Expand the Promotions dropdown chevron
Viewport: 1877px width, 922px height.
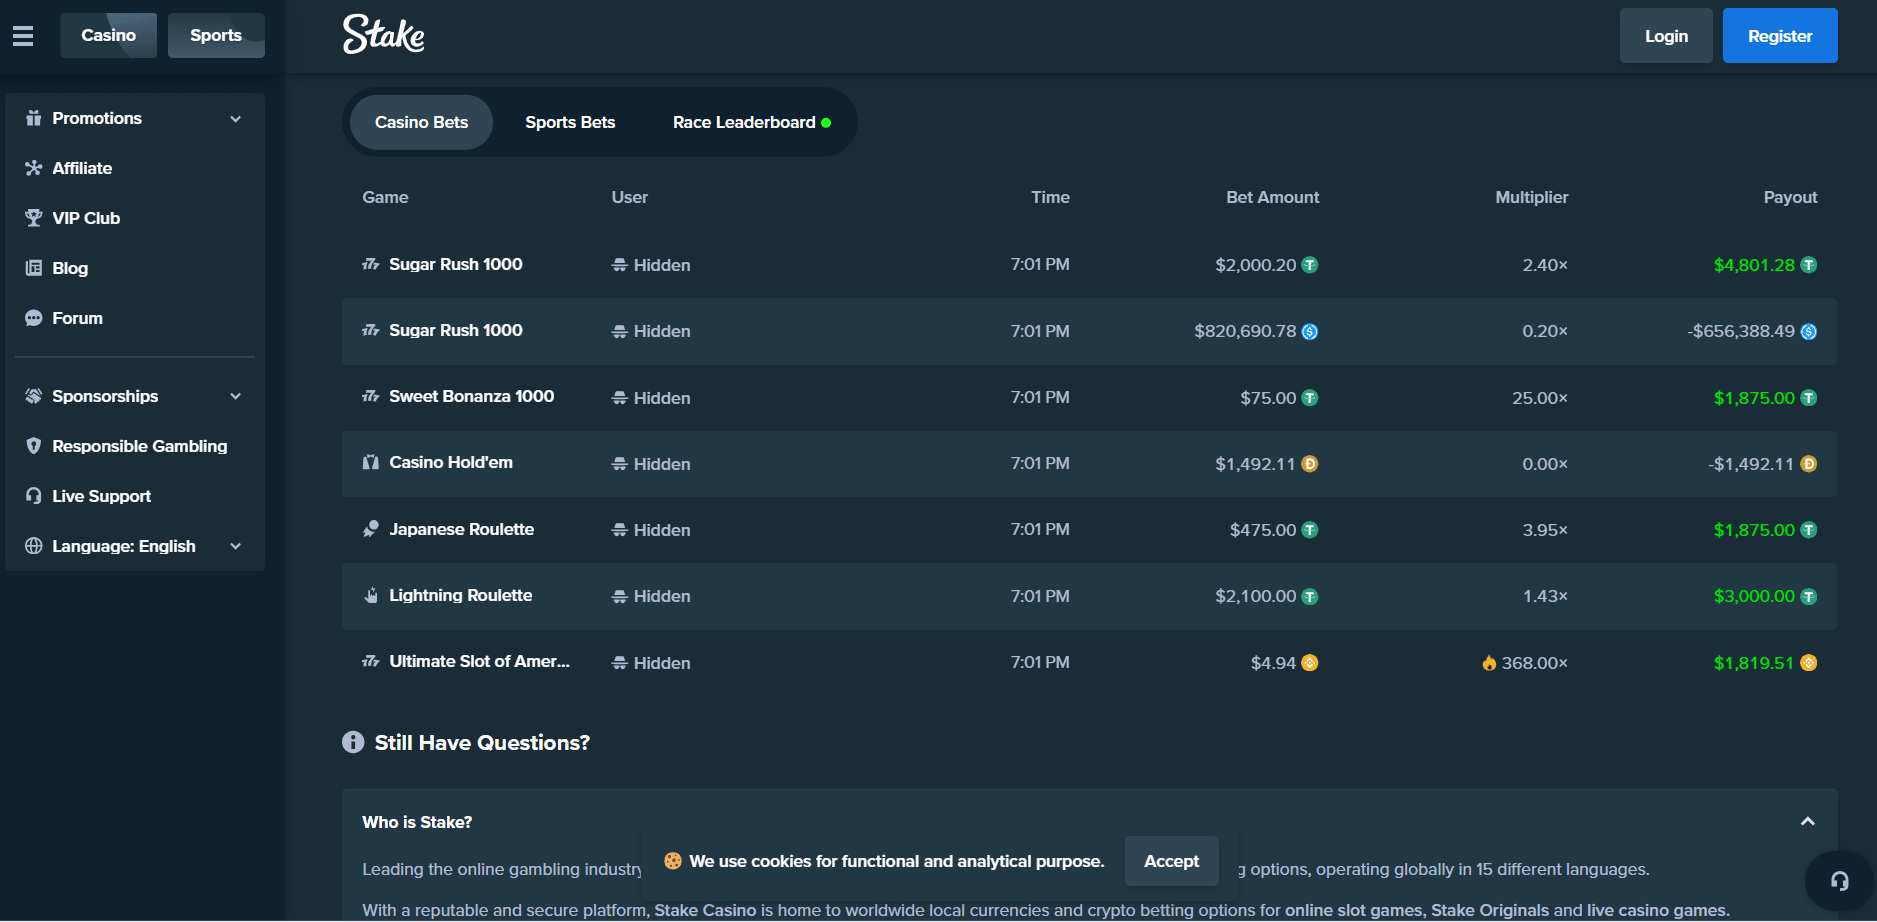pyautogui.click(x=236, y=119)
